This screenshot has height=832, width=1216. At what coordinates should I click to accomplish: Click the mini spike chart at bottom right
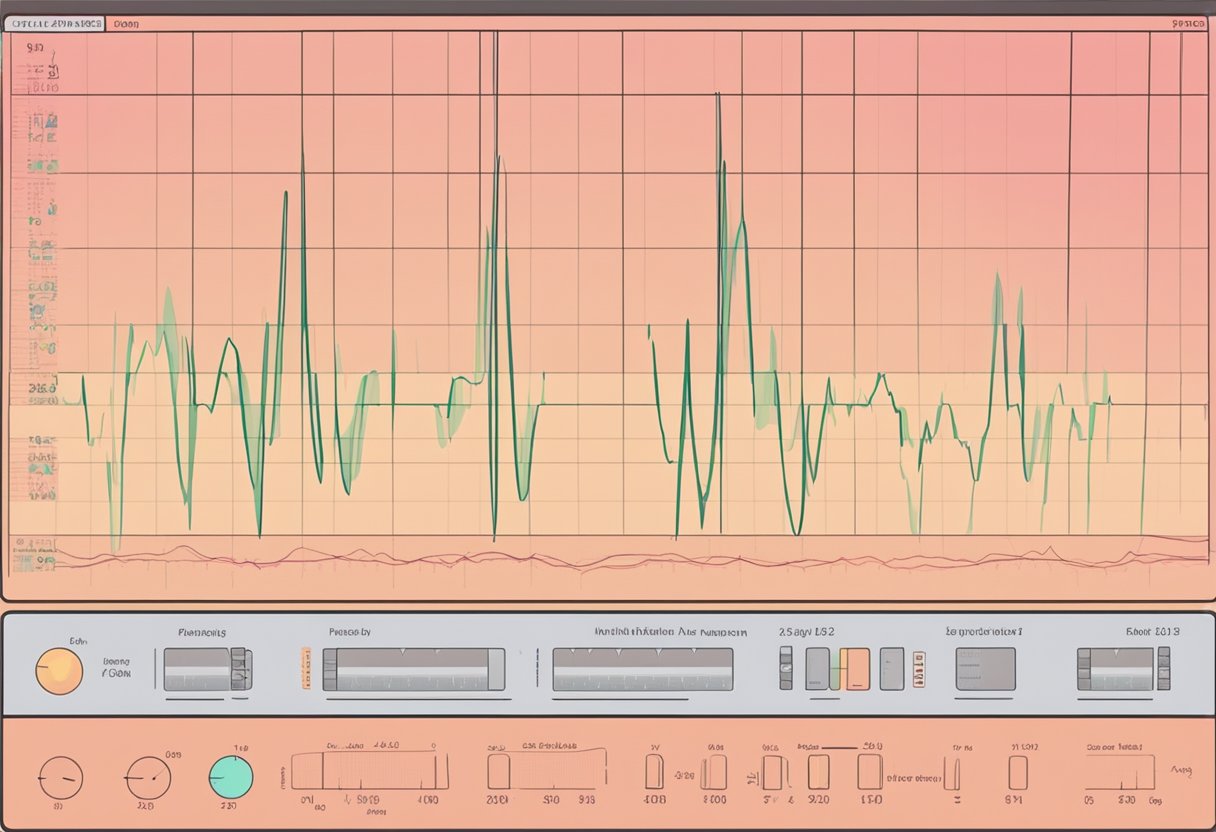[x=1120, y=773]
